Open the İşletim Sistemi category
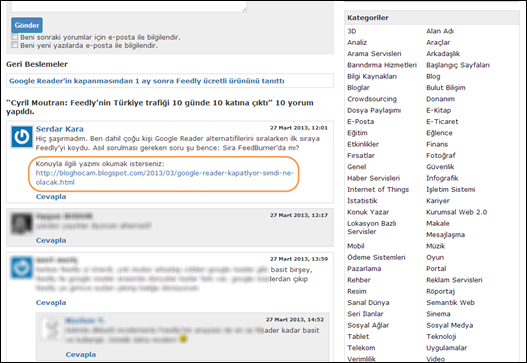This screenshot has width=527, height=363. [x=451, y=190]
